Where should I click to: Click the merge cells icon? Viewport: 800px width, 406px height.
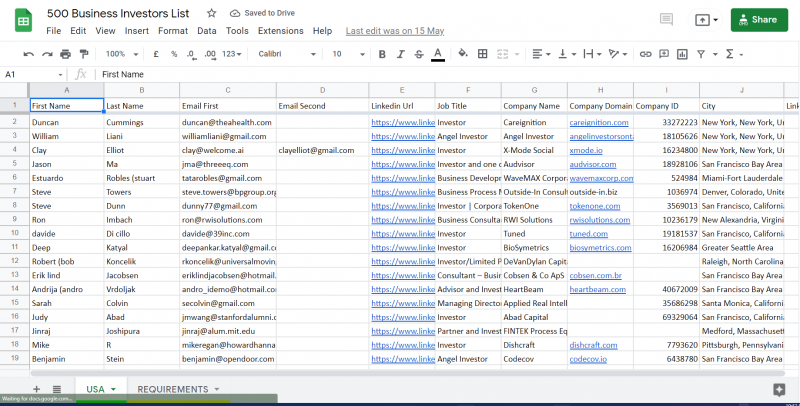click(x=503, y=54)
